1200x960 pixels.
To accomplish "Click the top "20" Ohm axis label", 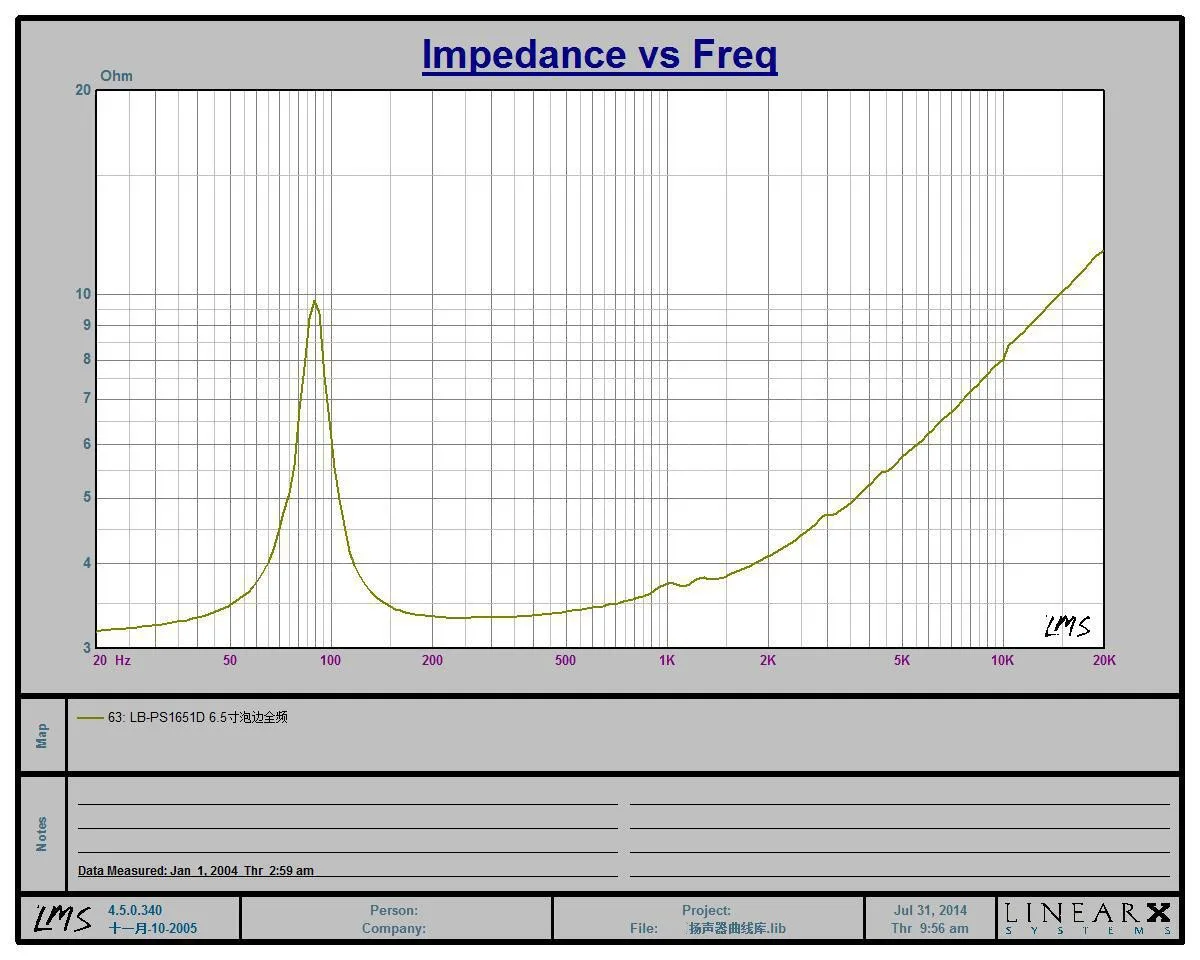I will point(83,90).
